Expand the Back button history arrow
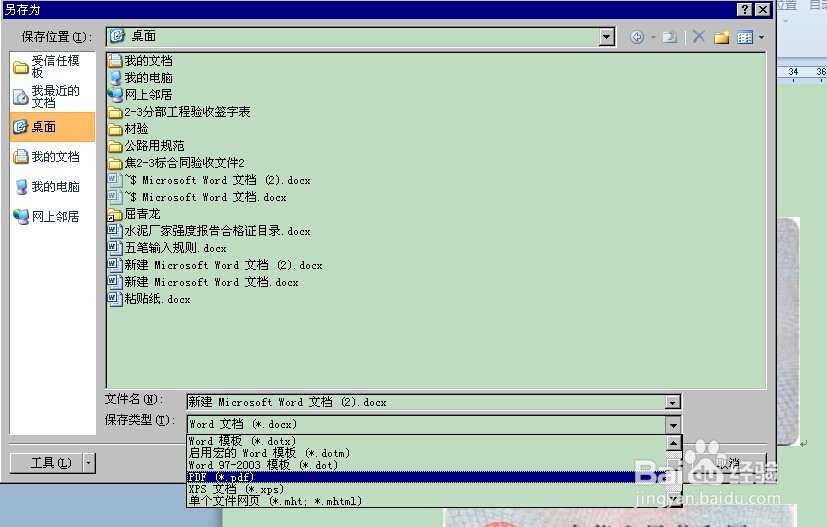827x527 pixels. pos(653,37)
